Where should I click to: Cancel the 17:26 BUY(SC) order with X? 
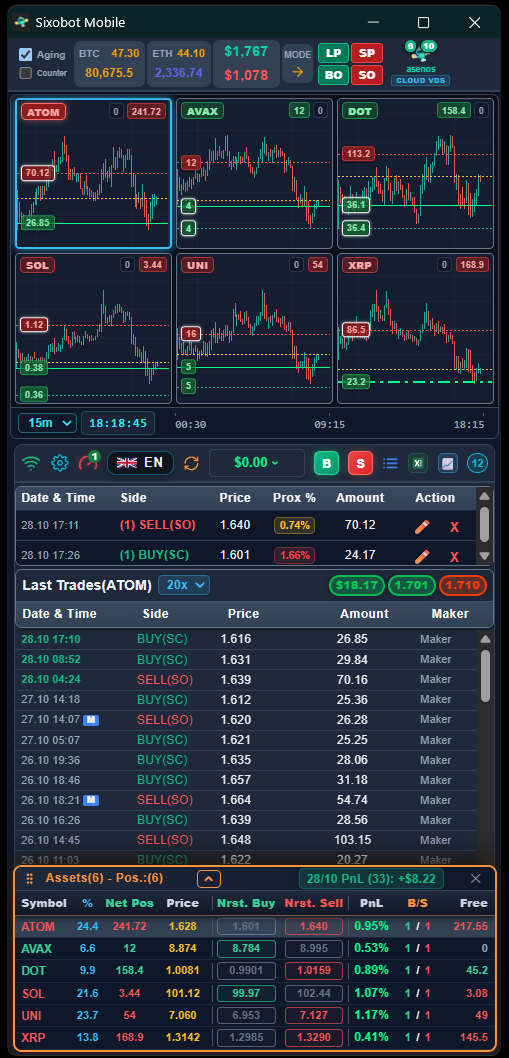coord(454,557)
